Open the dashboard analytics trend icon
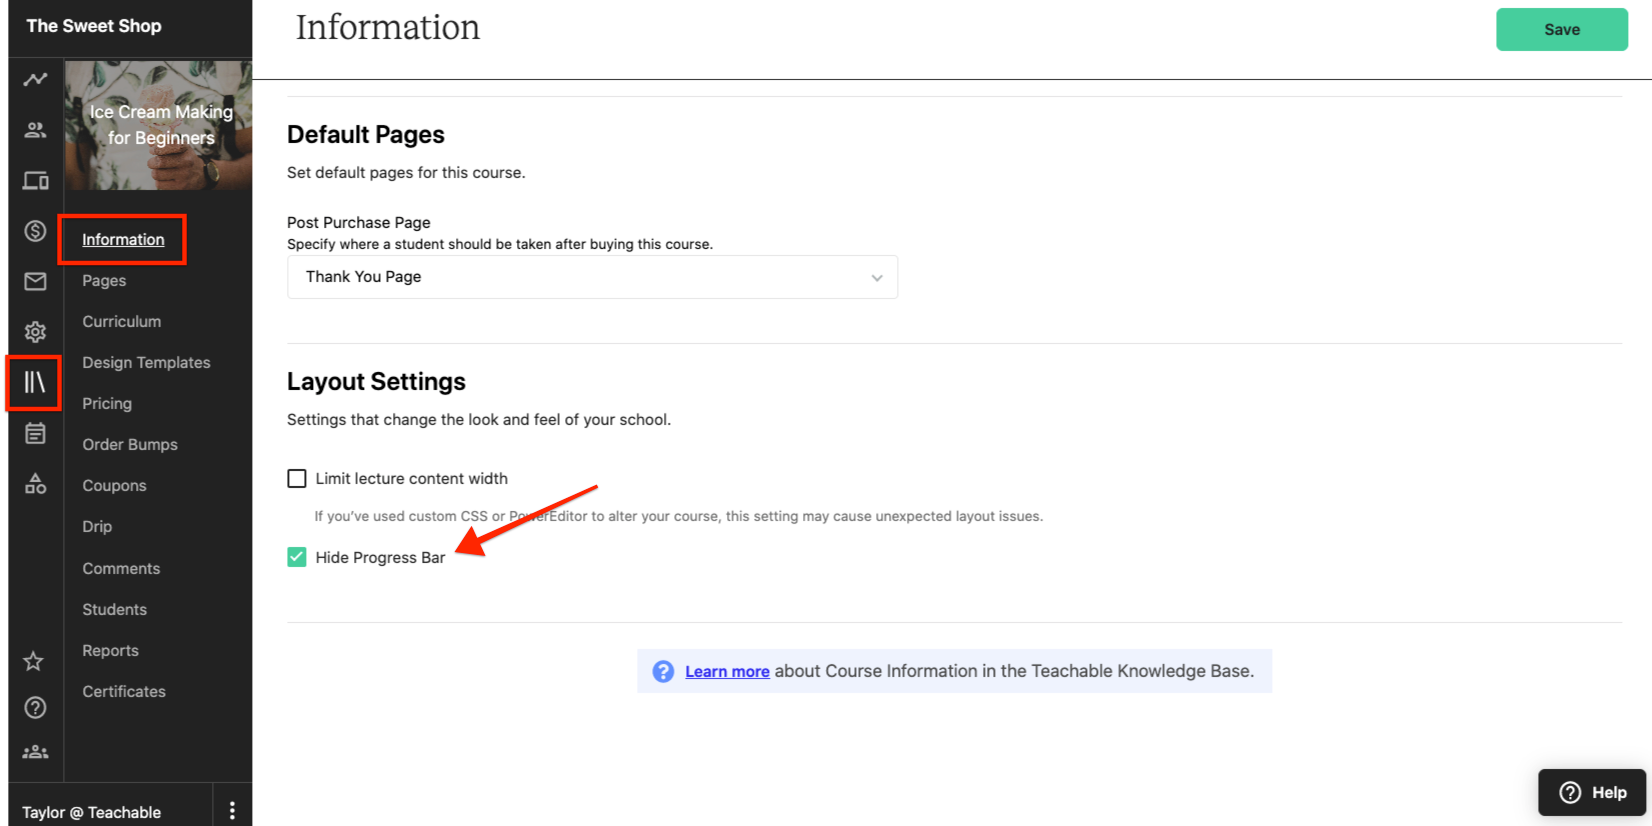The height and width of the screenshot is (826, 1652). point(35,79)
